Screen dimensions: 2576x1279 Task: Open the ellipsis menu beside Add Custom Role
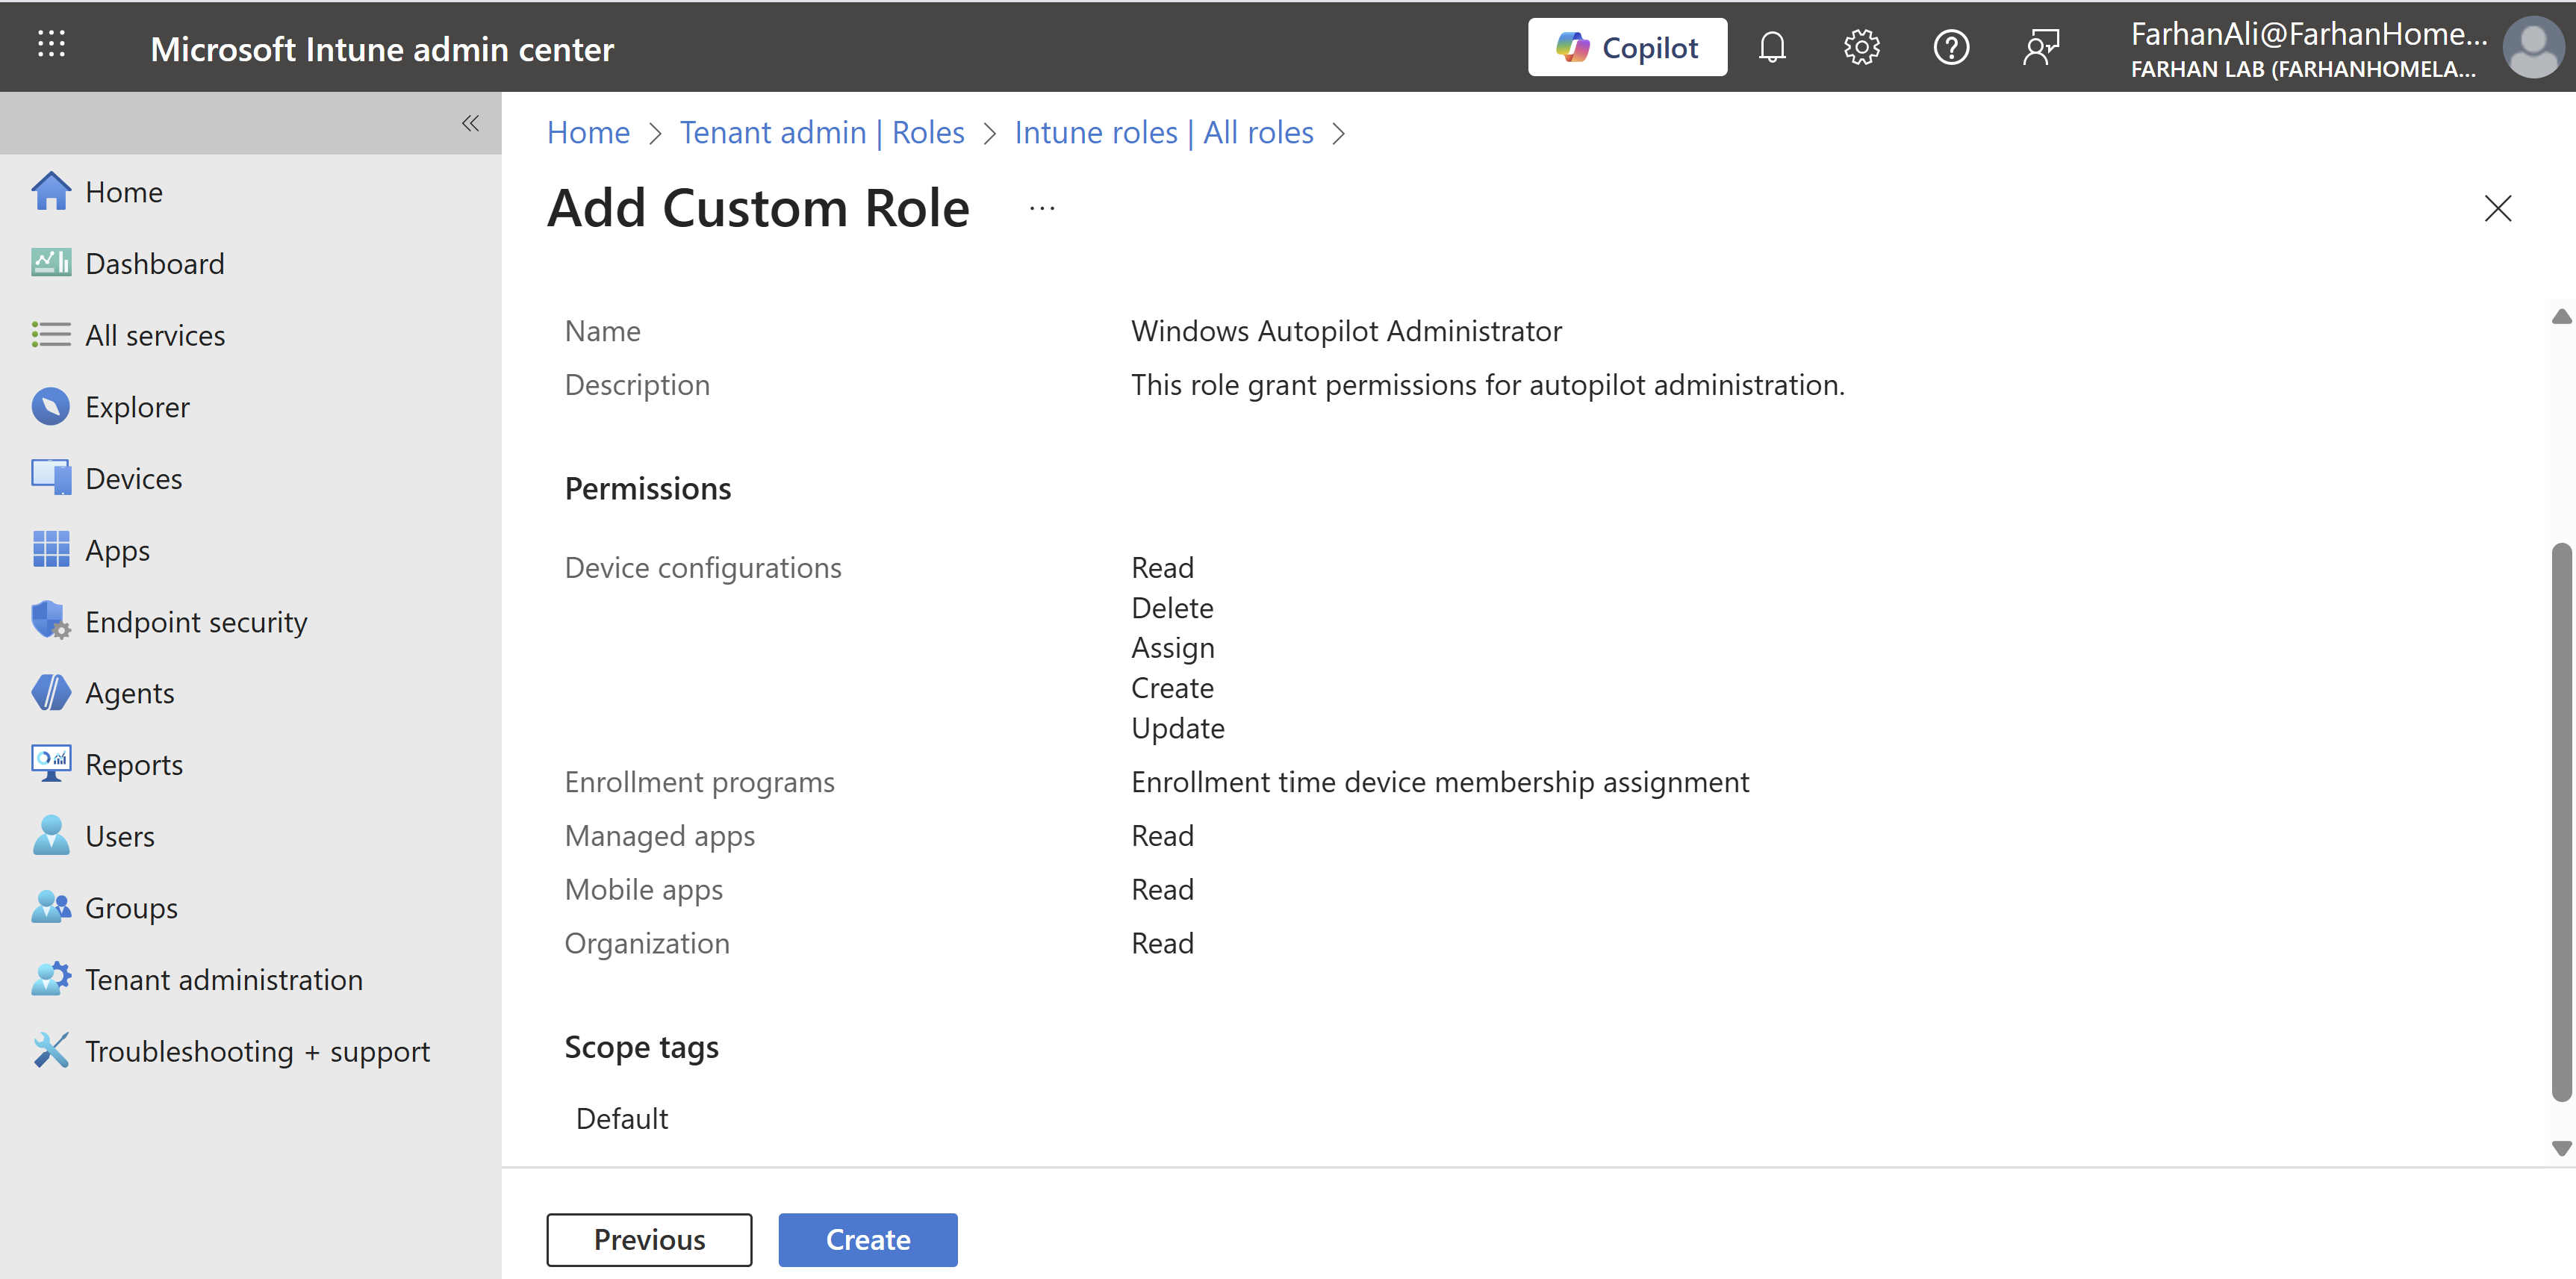1041,208
